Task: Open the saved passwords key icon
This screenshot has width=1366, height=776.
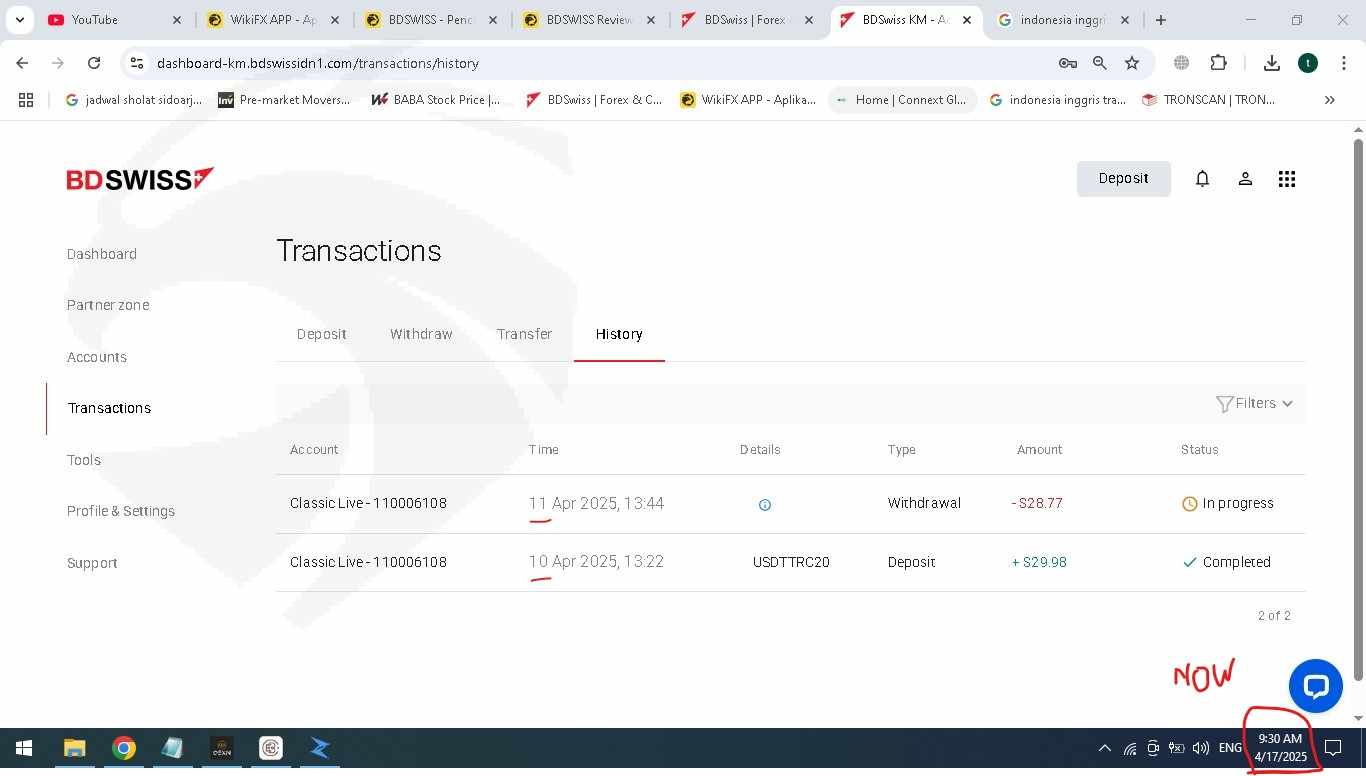Action: 1068,63
